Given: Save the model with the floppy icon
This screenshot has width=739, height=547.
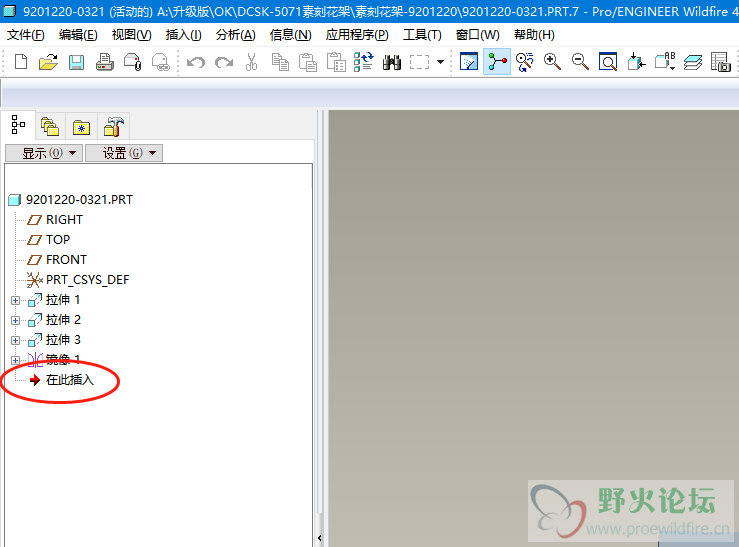Looking at the screenshot, I should pos(76,62).
